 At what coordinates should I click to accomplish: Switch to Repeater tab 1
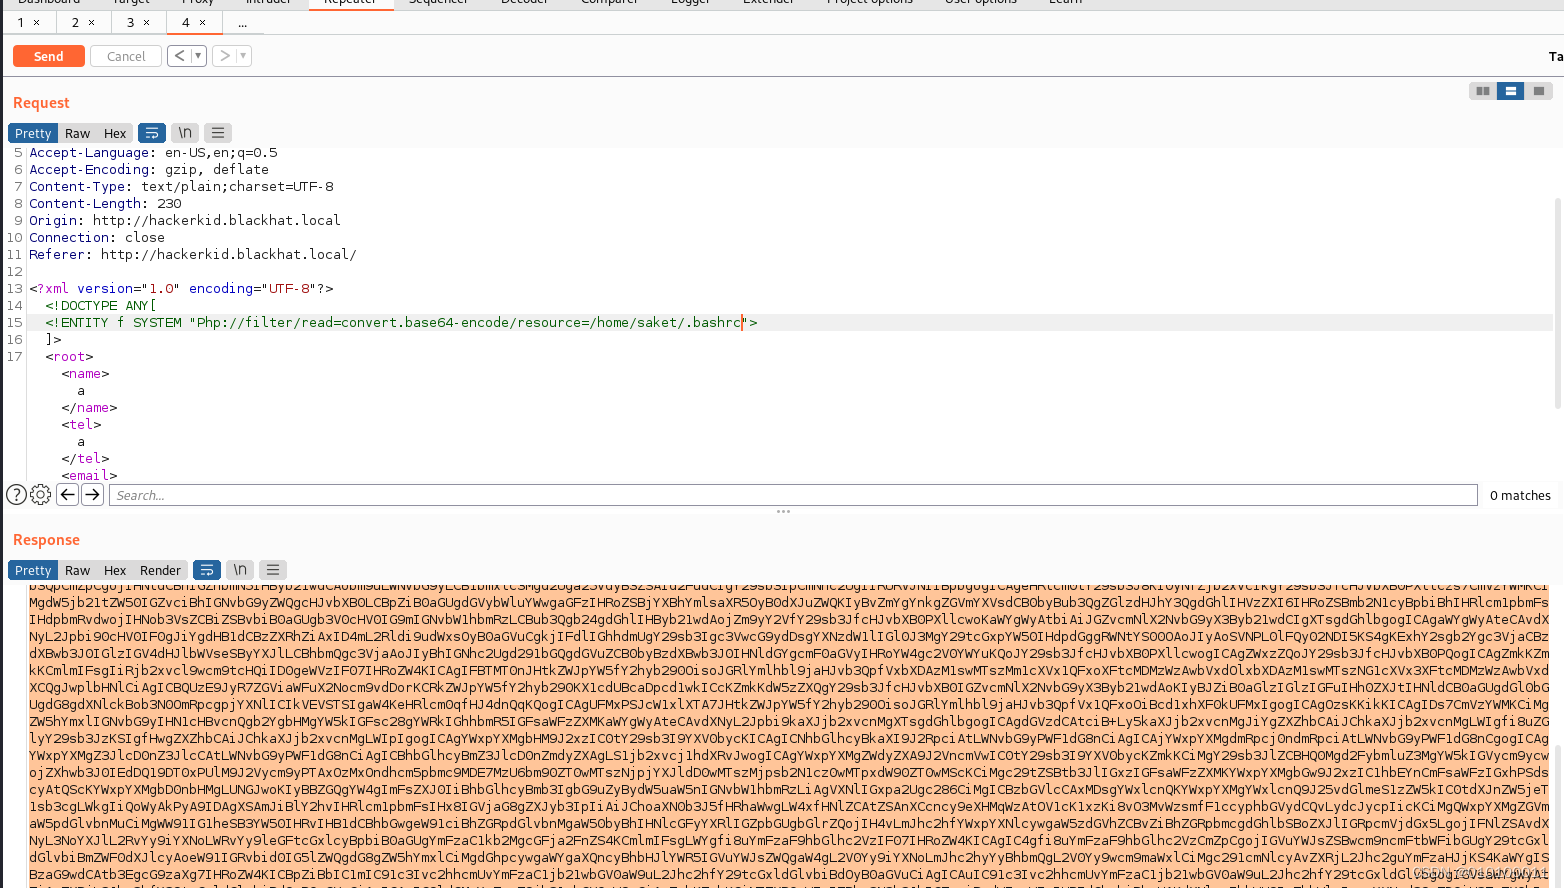pos(21,22)
